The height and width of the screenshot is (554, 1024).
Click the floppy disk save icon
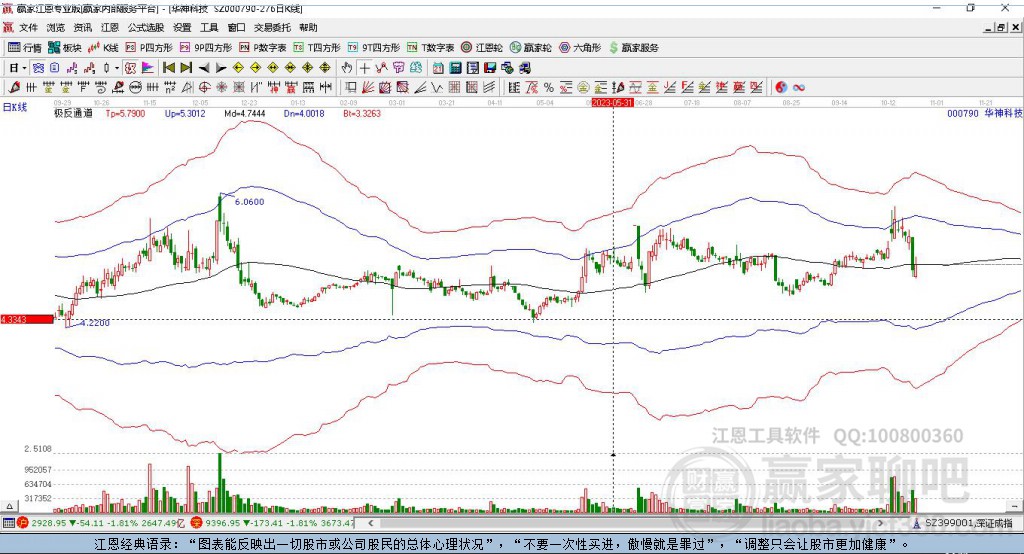click(x=490, y=68)
